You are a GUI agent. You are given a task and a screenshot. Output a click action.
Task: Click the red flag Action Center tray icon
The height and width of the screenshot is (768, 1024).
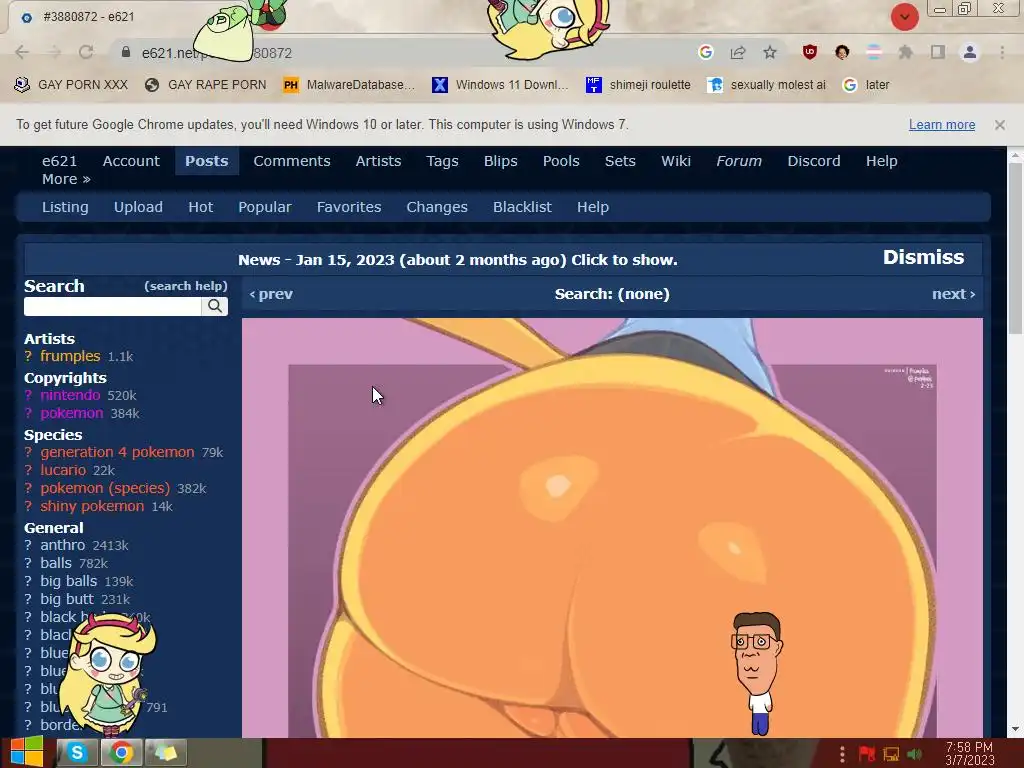[x=867, y=754]
